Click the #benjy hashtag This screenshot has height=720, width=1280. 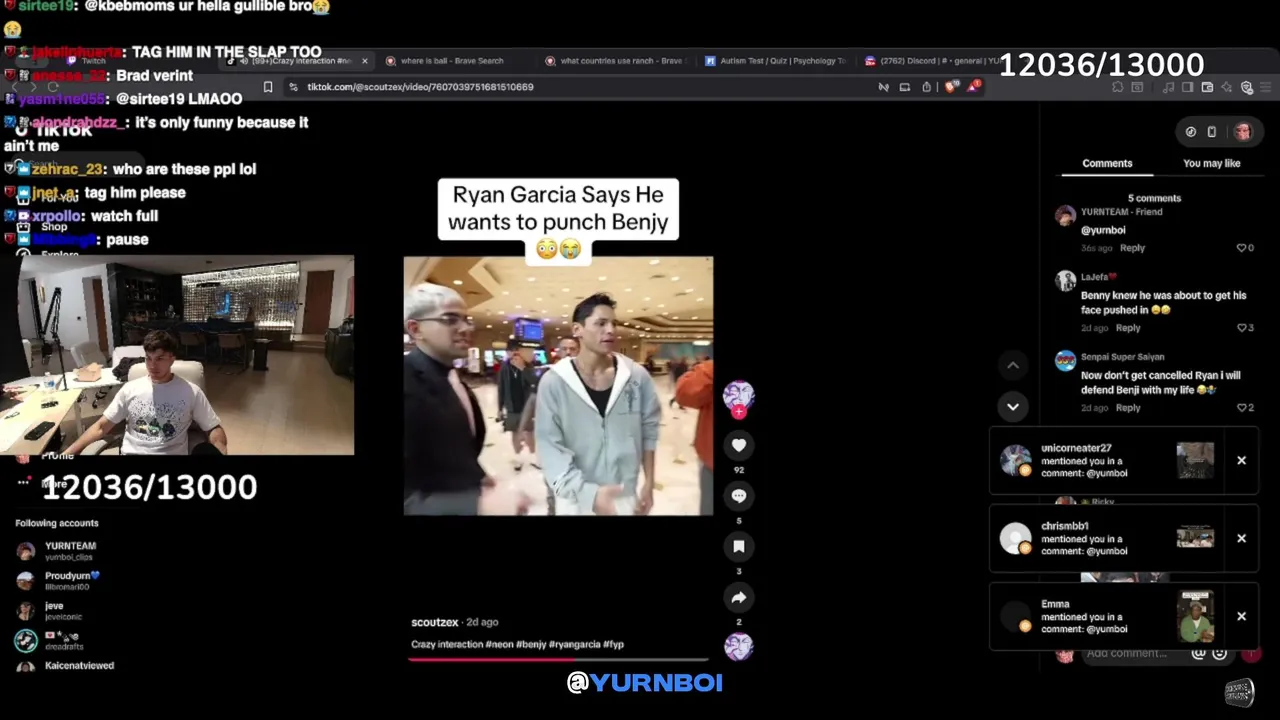coord(531,644)
